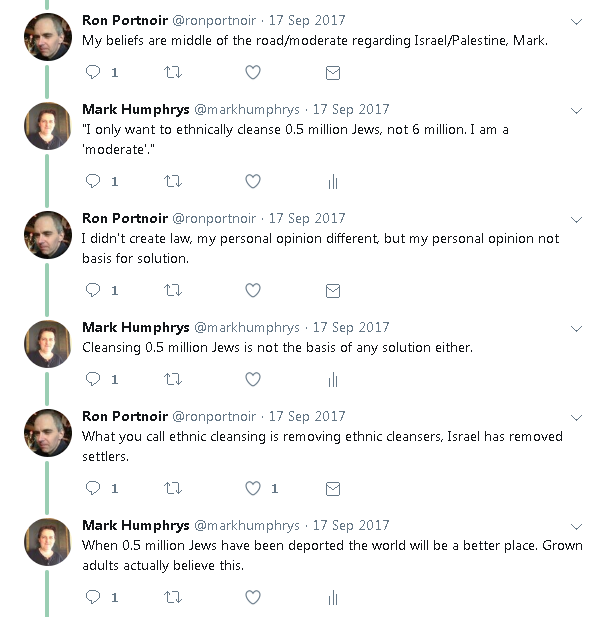View analytics for Mark's 'I am a moderate' tweet
Viewport: 612px width, 617px height.
click(x=333, y=182)
